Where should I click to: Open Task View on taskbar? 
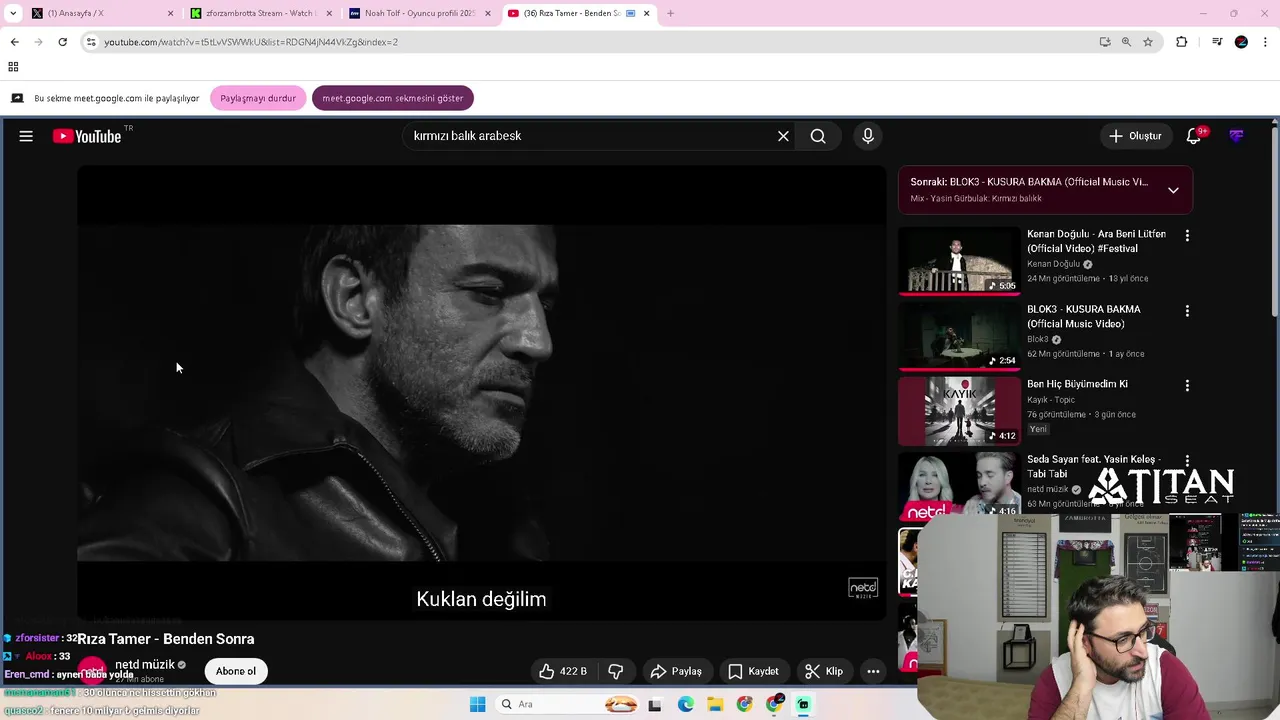[655, 704]
